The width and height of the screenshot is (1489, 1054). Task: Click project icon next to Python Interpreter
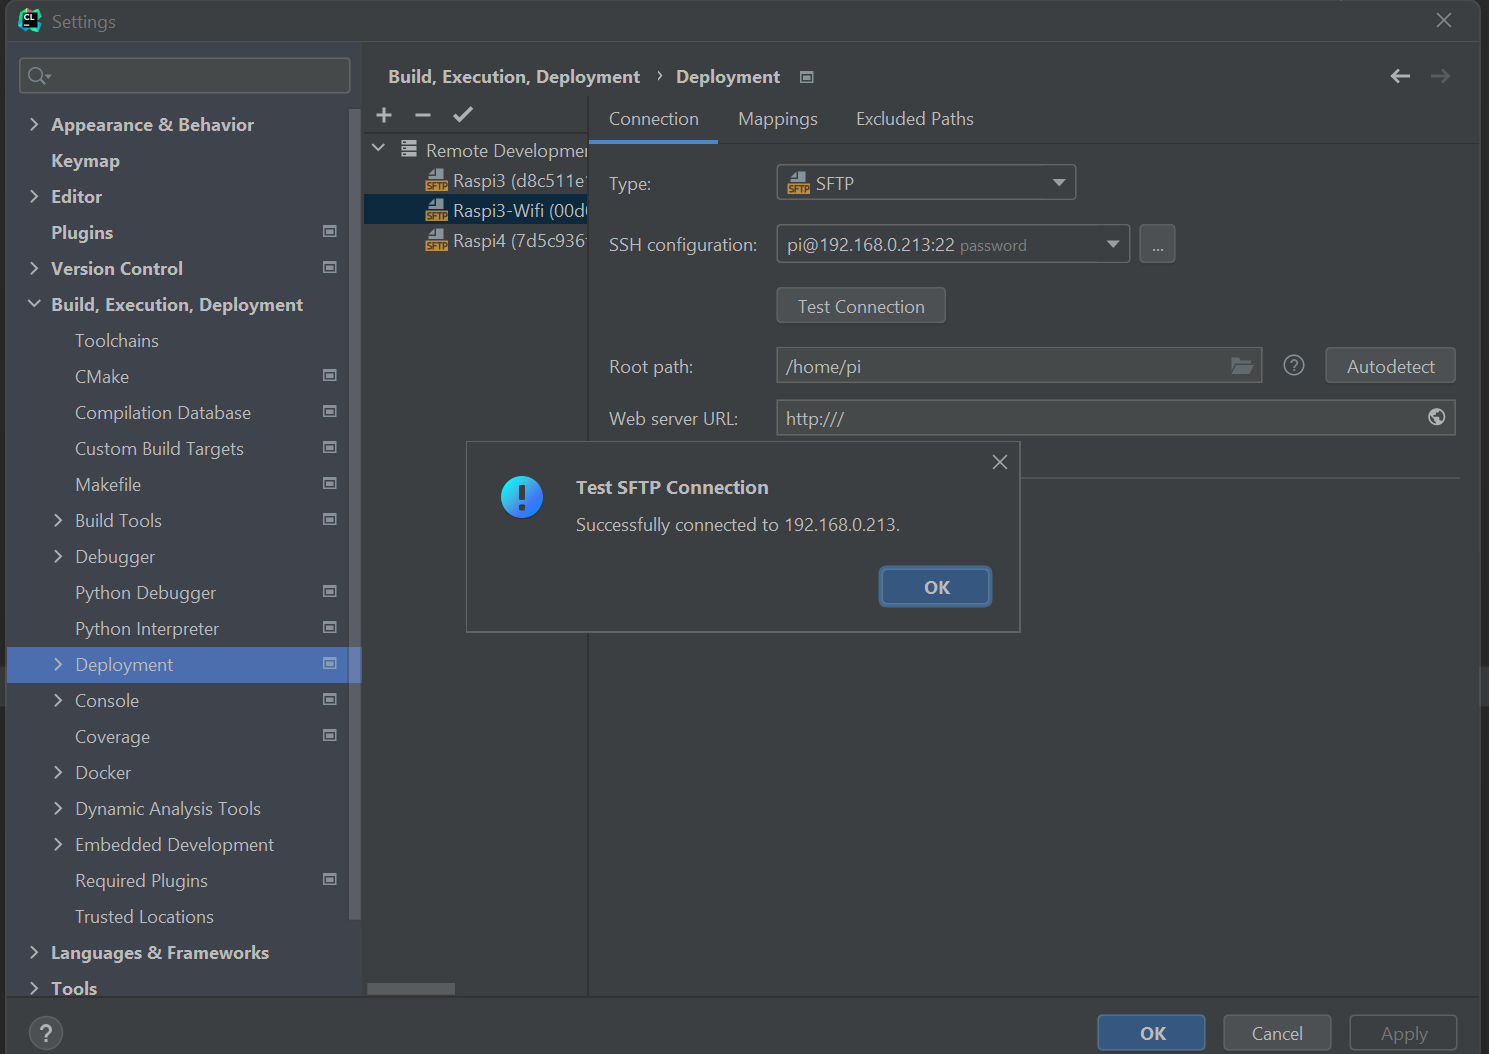point(329,627)
